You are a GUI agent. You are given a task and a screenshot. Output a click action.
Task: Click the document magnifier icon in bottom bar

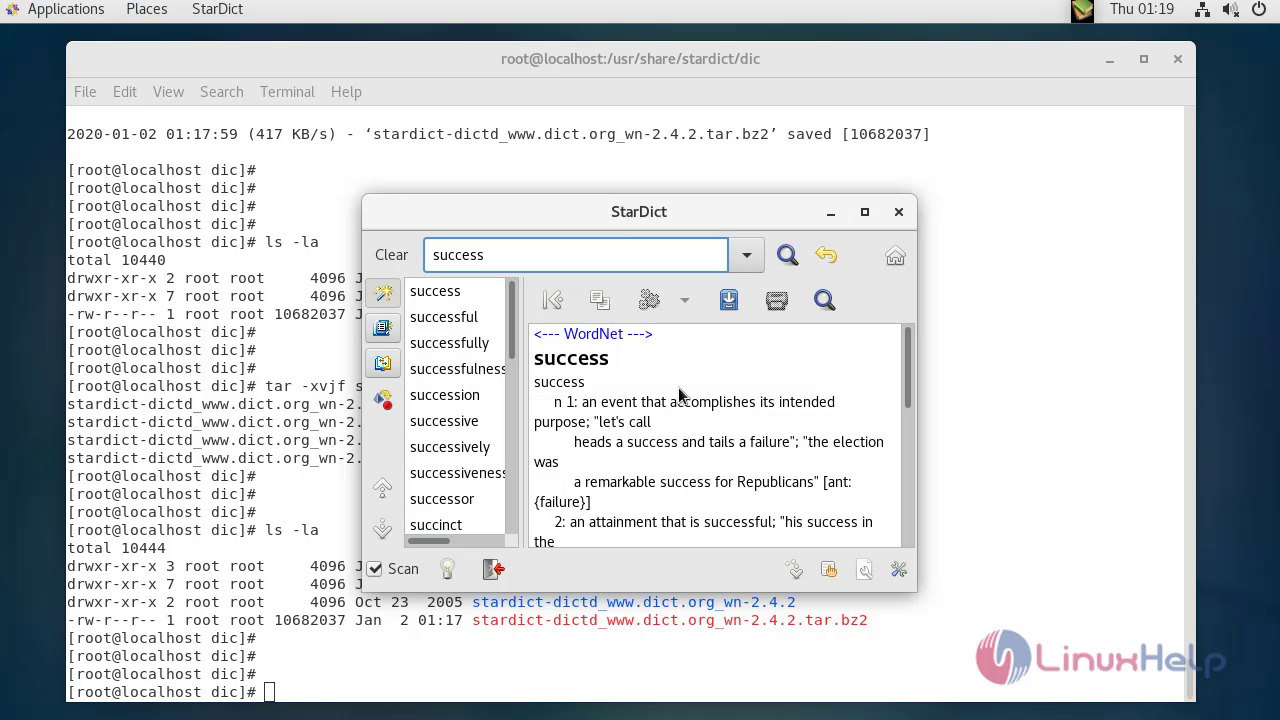click(864, 569)
